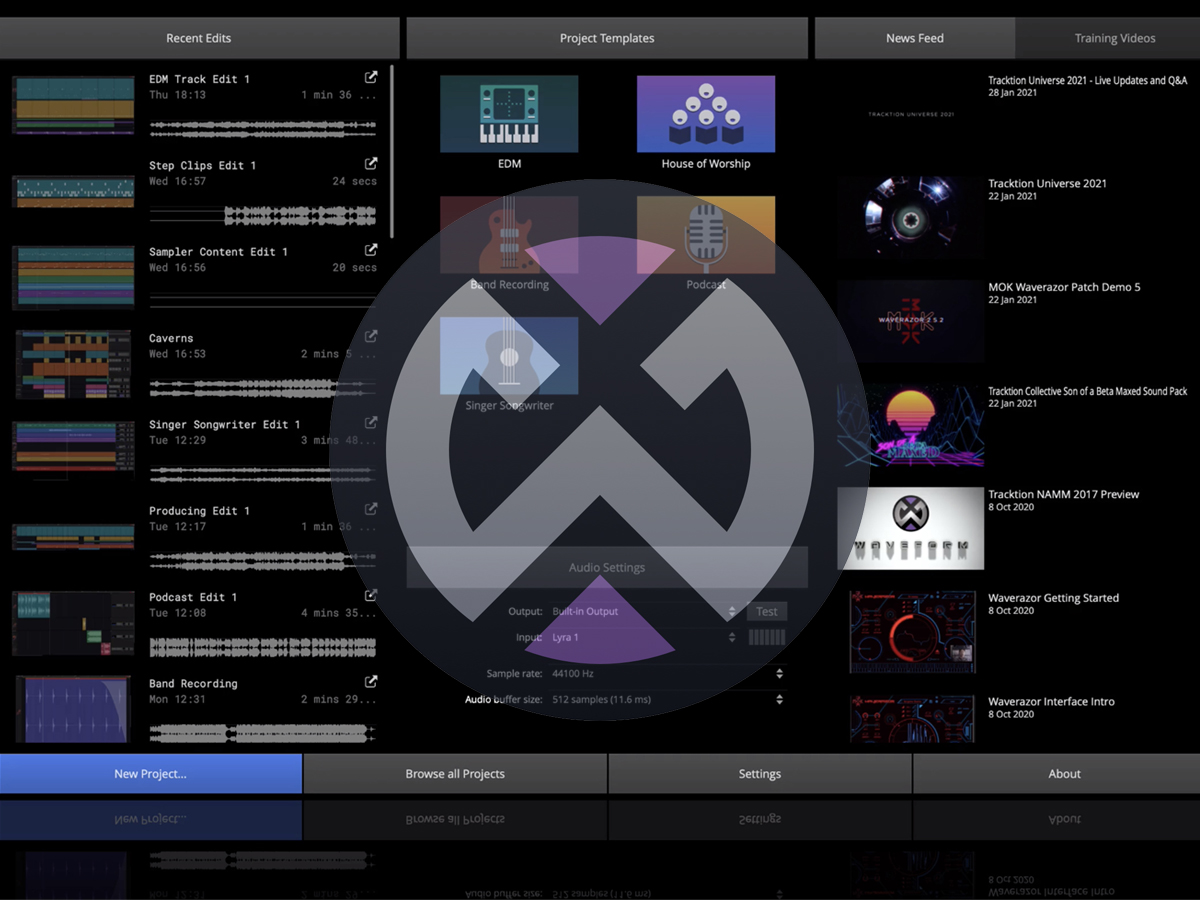Open the House of Worship template
Image resolution: width=1200 pixels, height=900 pixels.
tap(705, 114)
